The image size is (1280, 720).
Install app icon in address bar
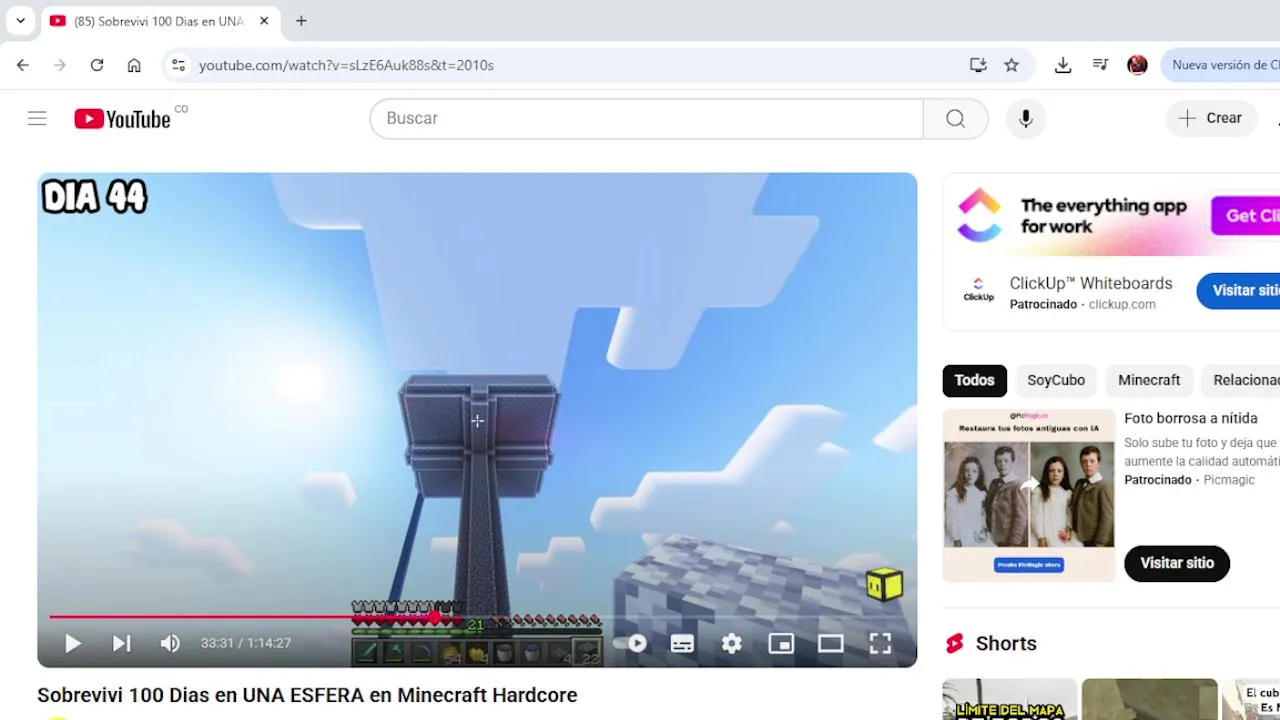(978, 65)
